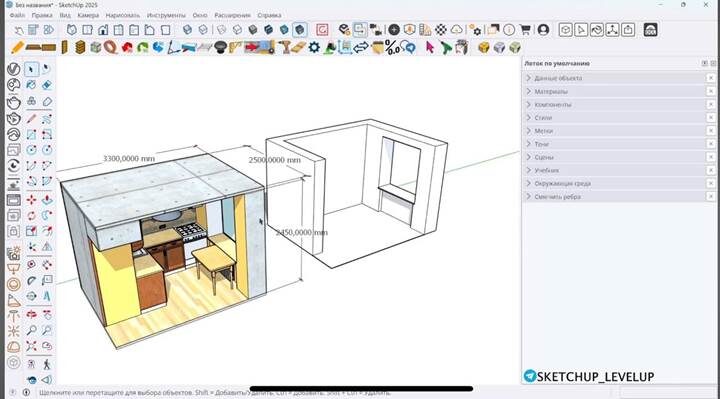Select the red pencil Line tool
720x399 pixels.
(31, 119)
